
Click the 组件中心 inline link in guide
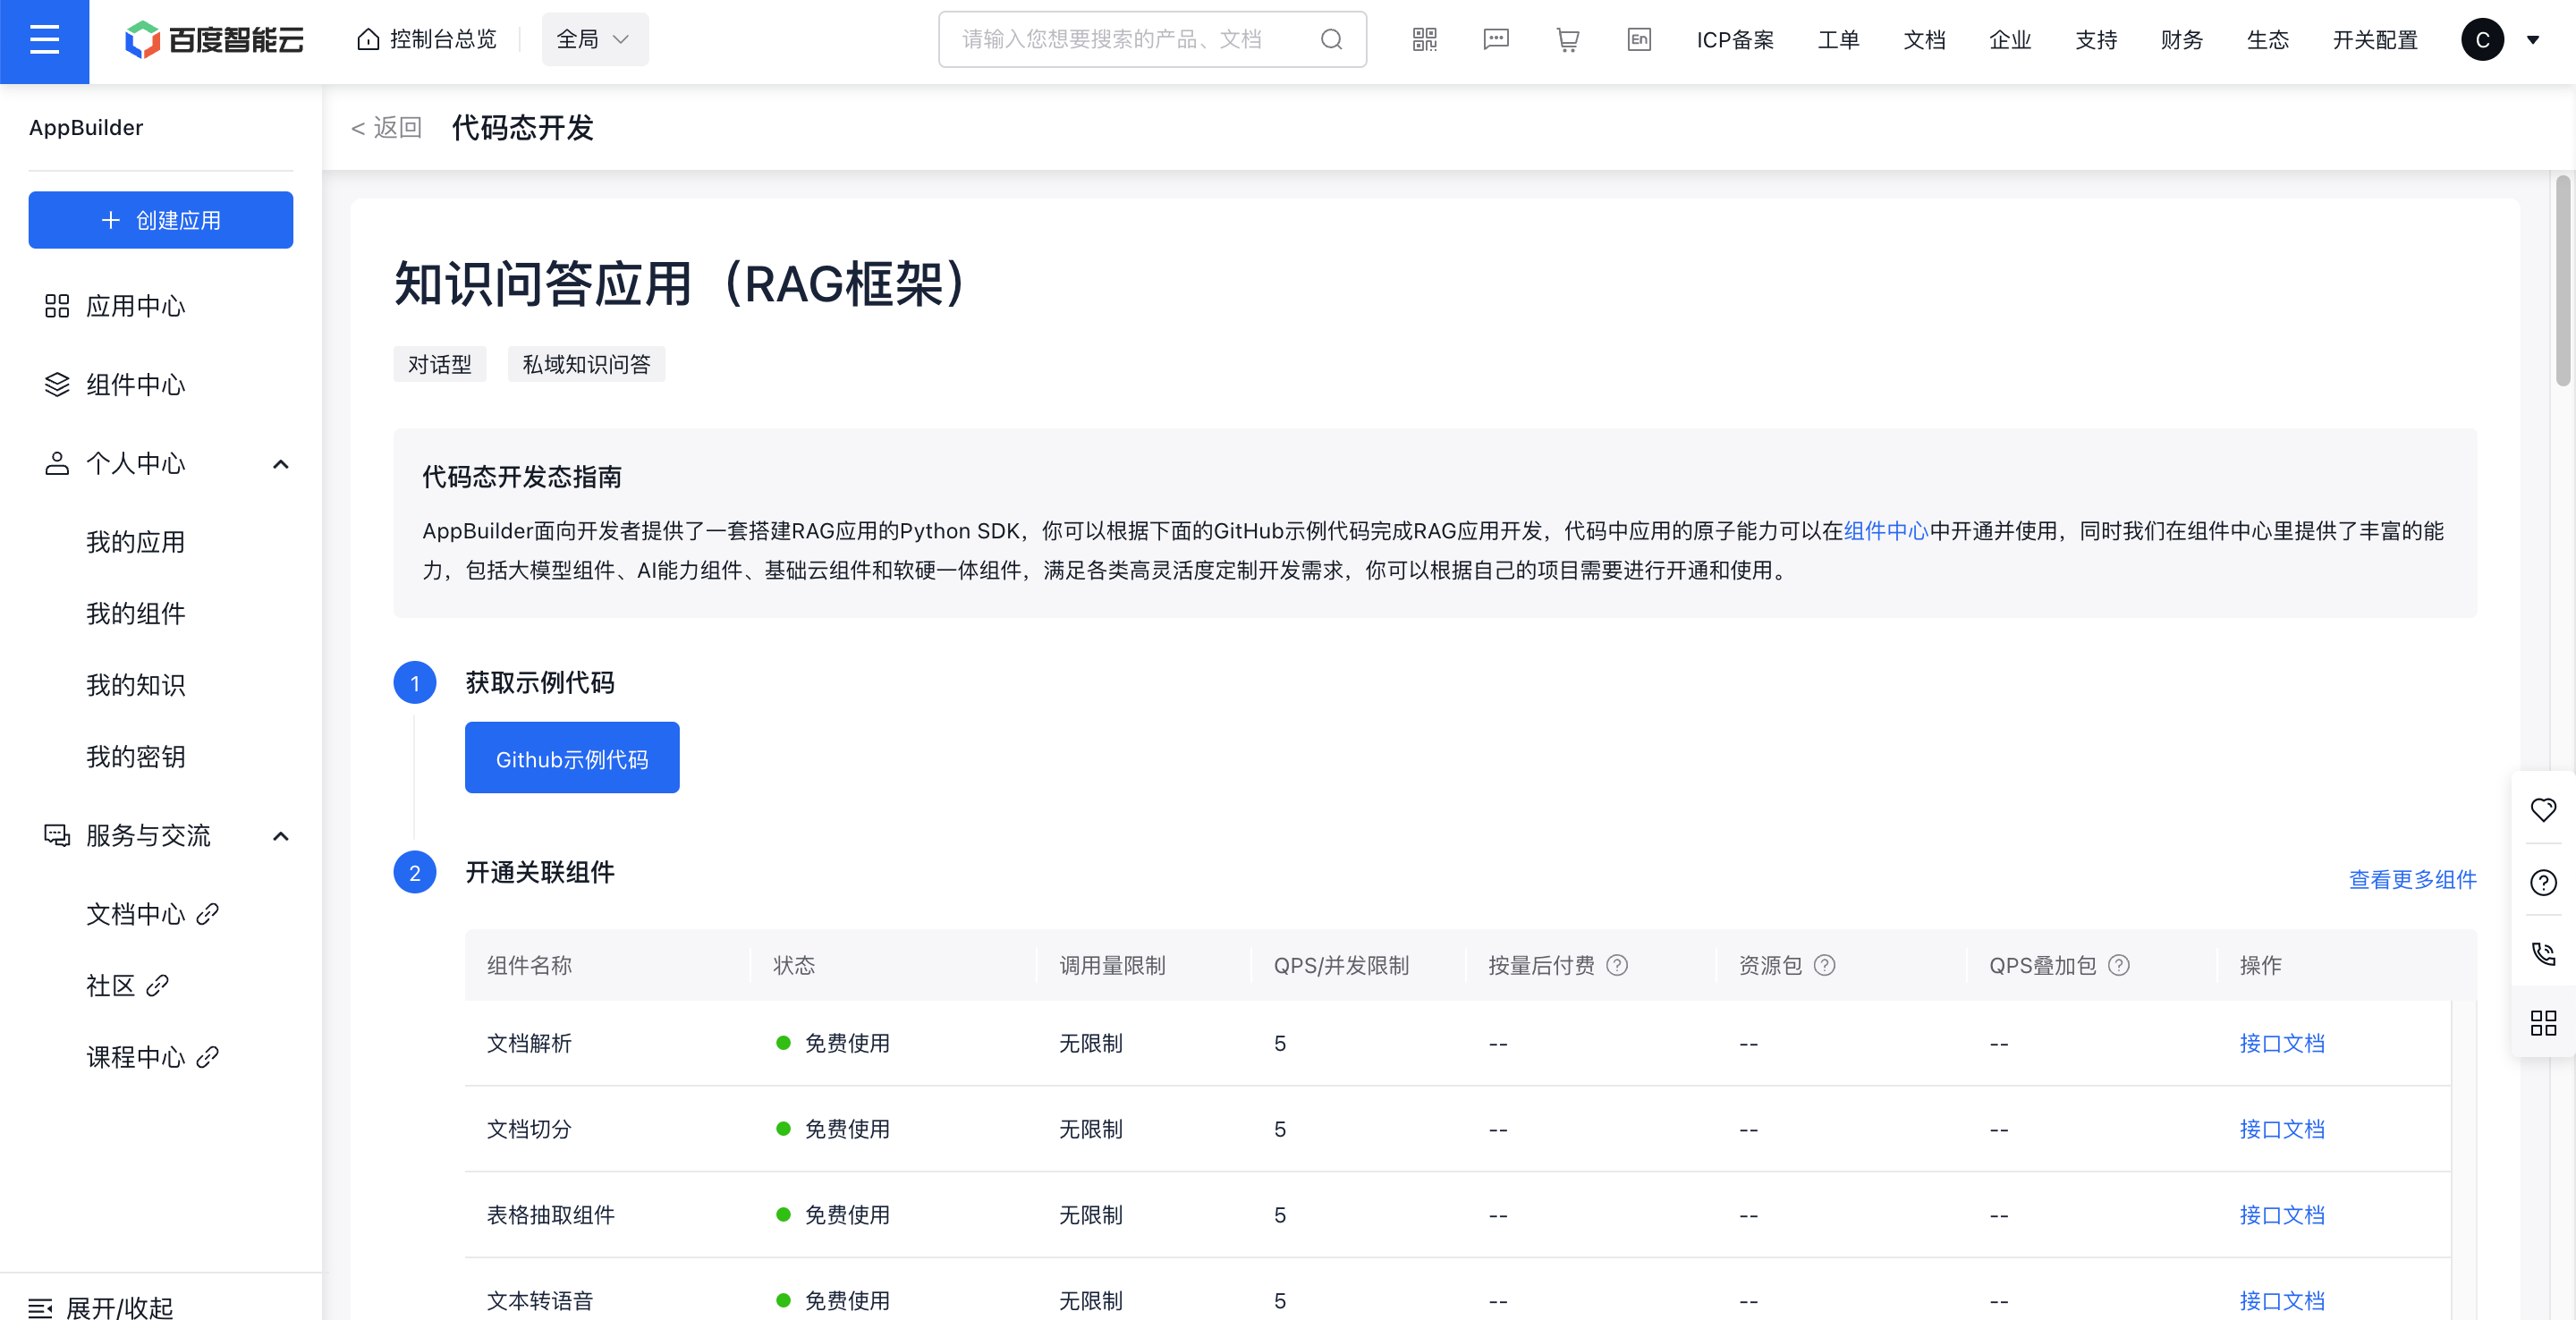point(1886,531)
